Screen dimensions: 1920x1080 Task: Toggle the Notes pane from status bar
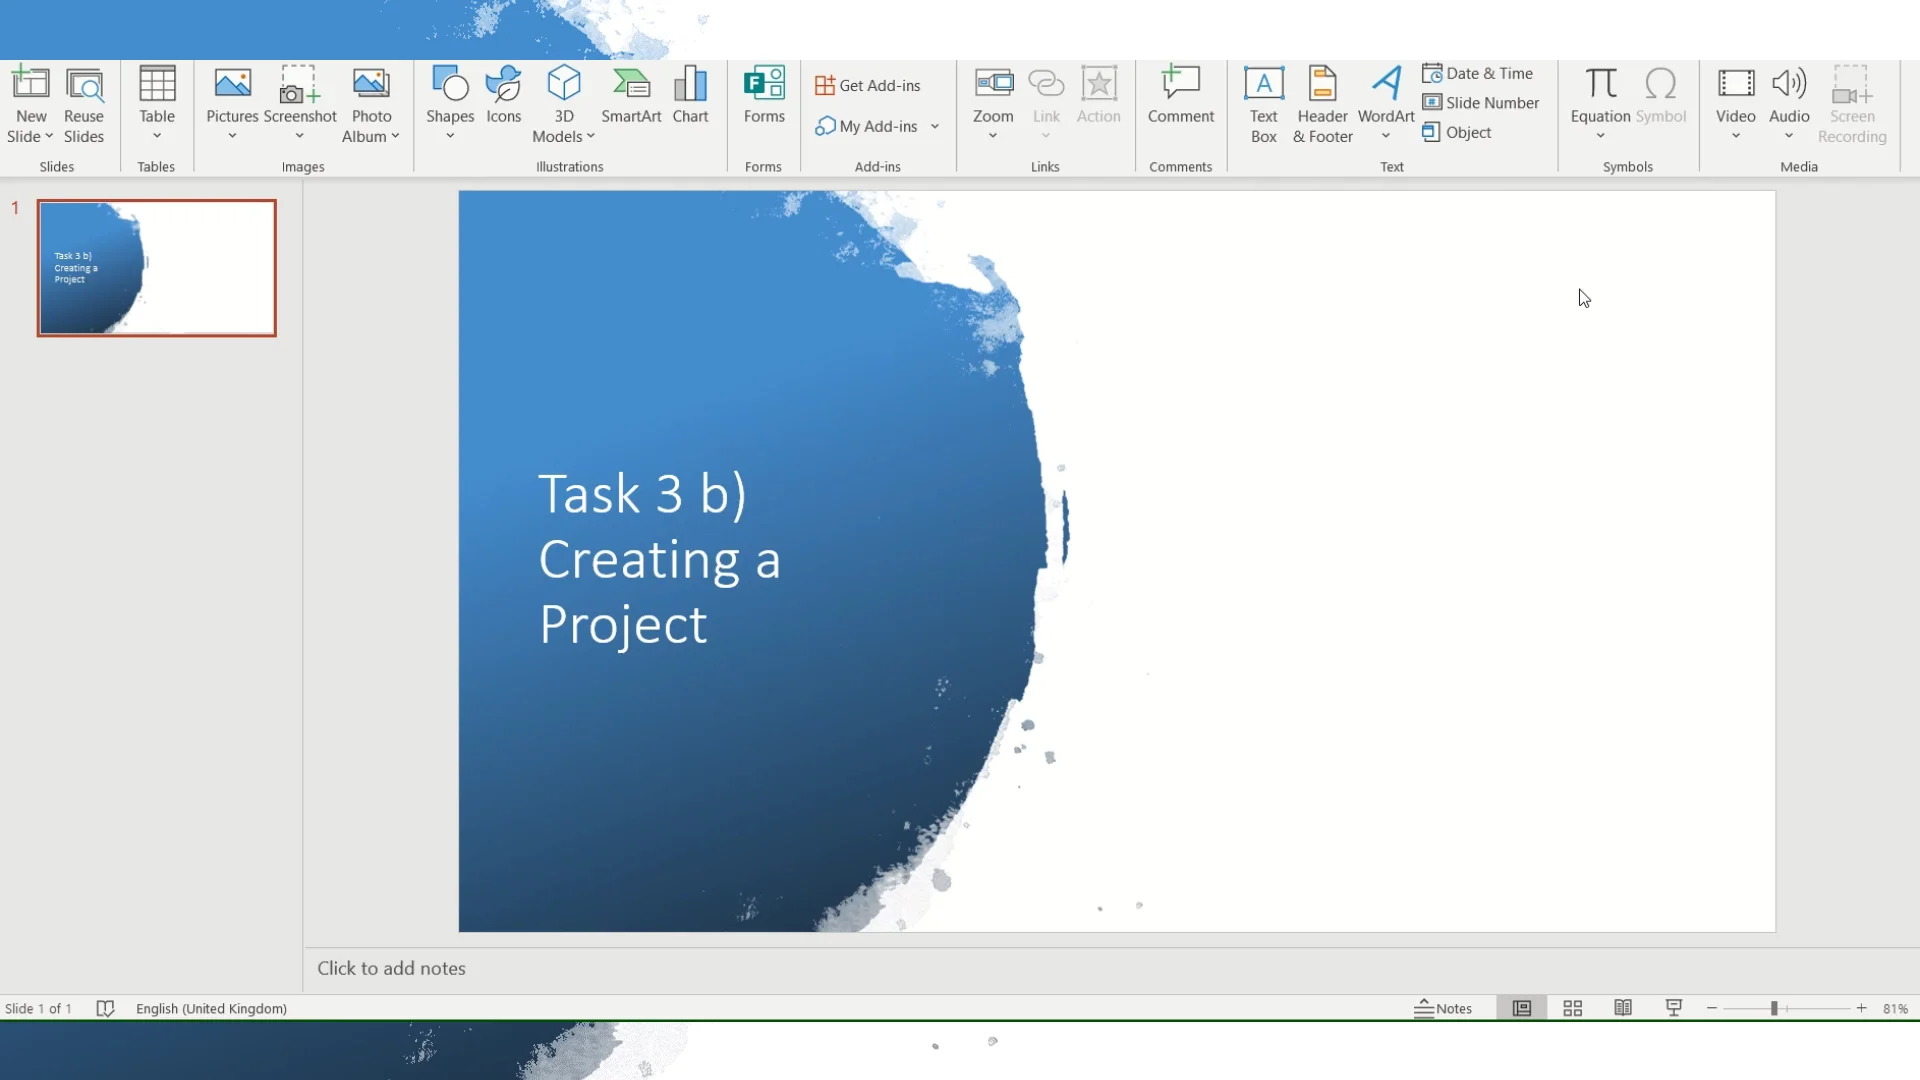[x=1443, y=1008]
